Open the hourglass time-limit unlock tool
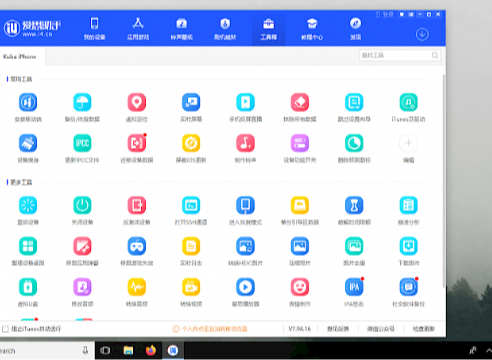This screenshot has width=492, height=360. [x=354, y=205]
